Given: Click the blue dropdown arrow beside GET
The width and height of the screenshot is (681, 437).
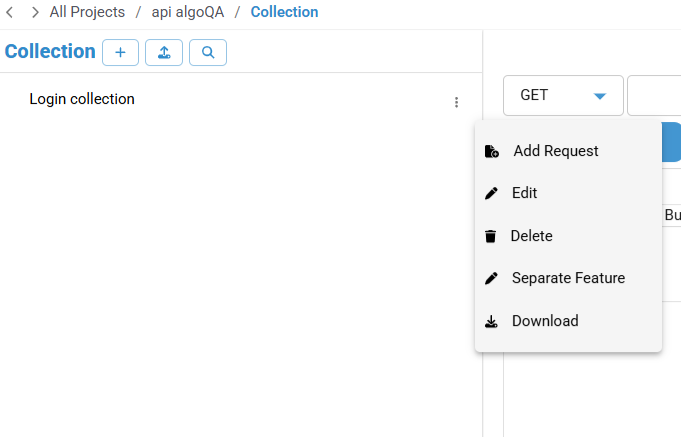Looking at the screenshot, I should click(600, 96).
